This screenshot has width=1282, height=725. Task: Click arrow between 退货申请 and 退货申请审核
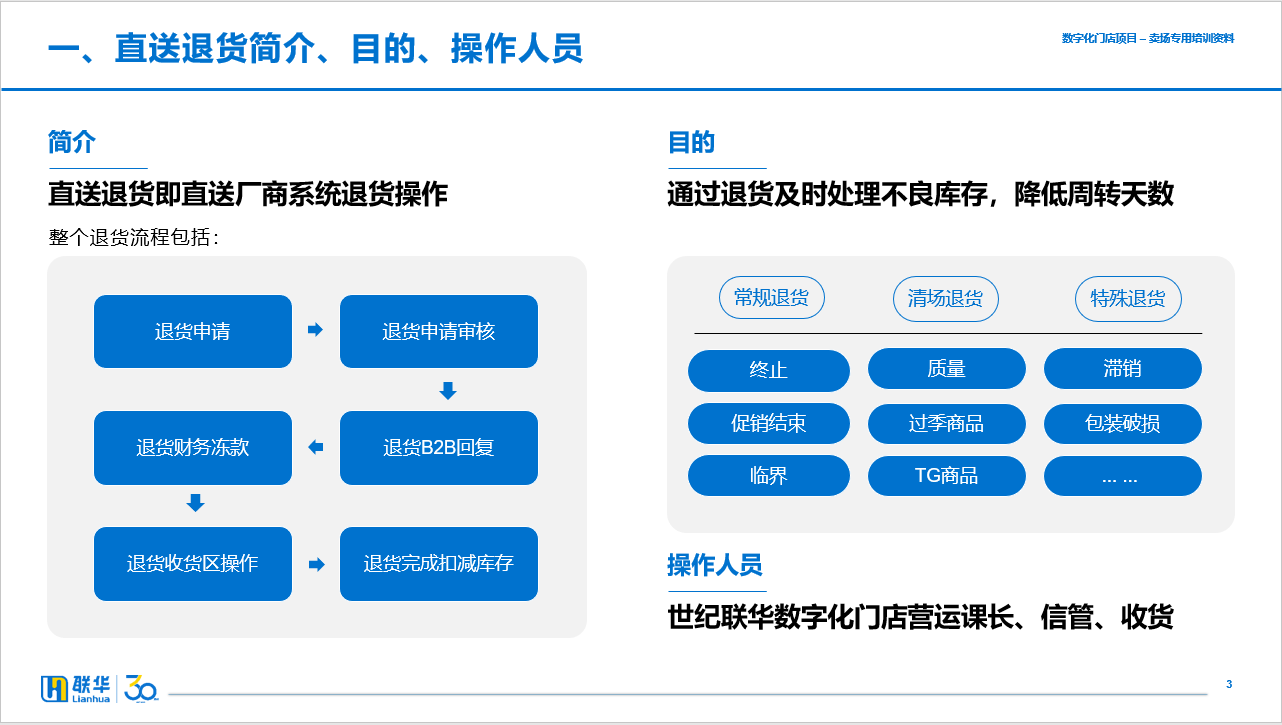pyautogui.click(x=316, y=329)
